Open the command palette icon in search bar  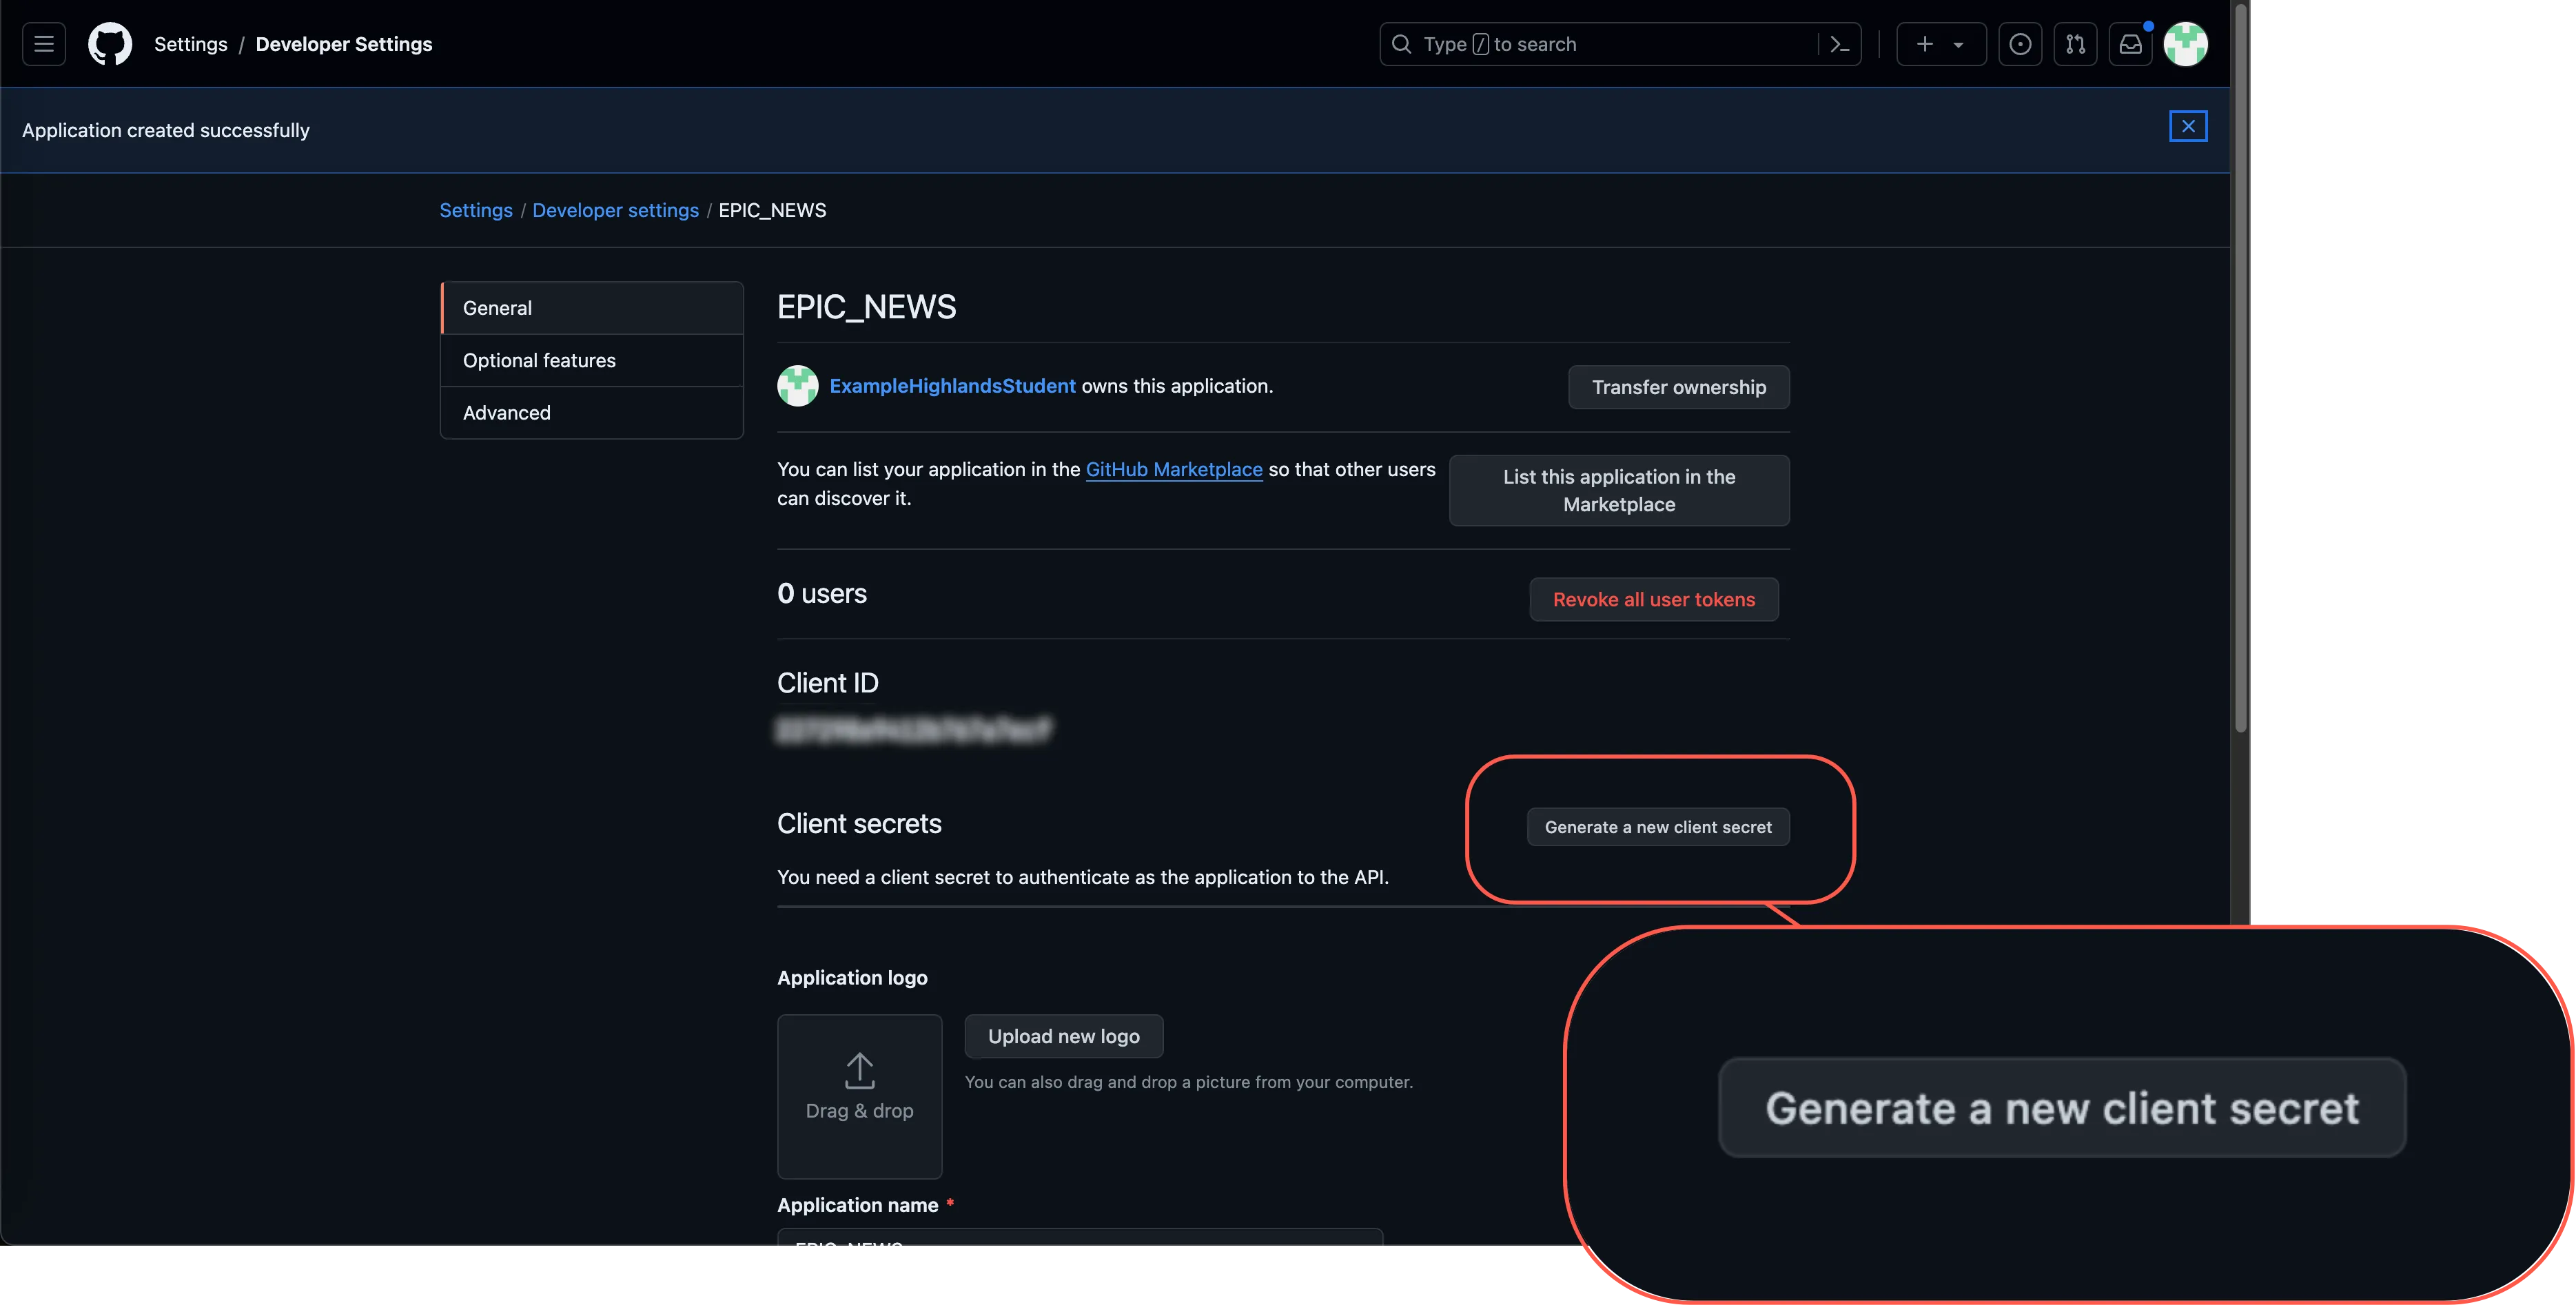(1839, 44)
